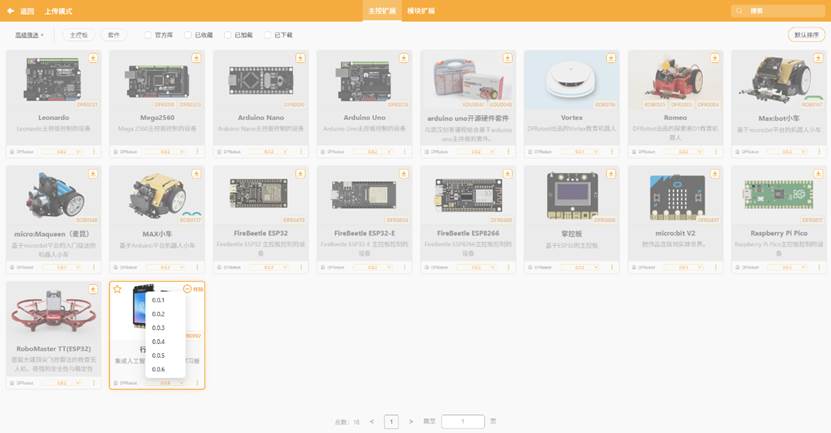This screenshot has height=433, width=831.
Task: Check the 已下载 checkbox filter
Action: point(267,34)
